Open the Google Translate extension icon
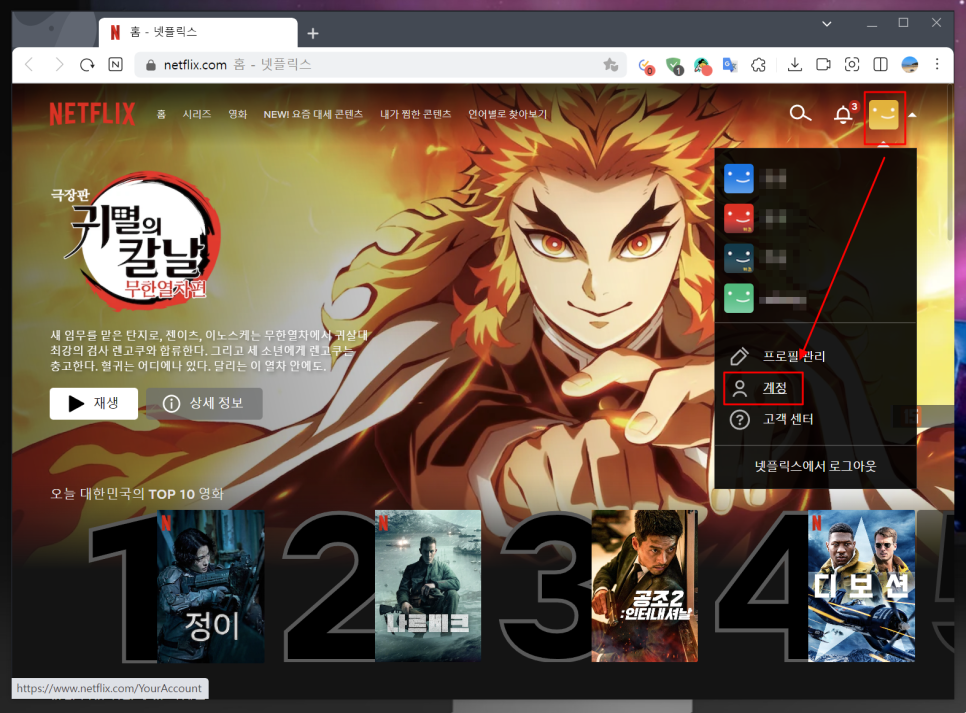This screenshot has width=966, height=713. coord(730,65)
